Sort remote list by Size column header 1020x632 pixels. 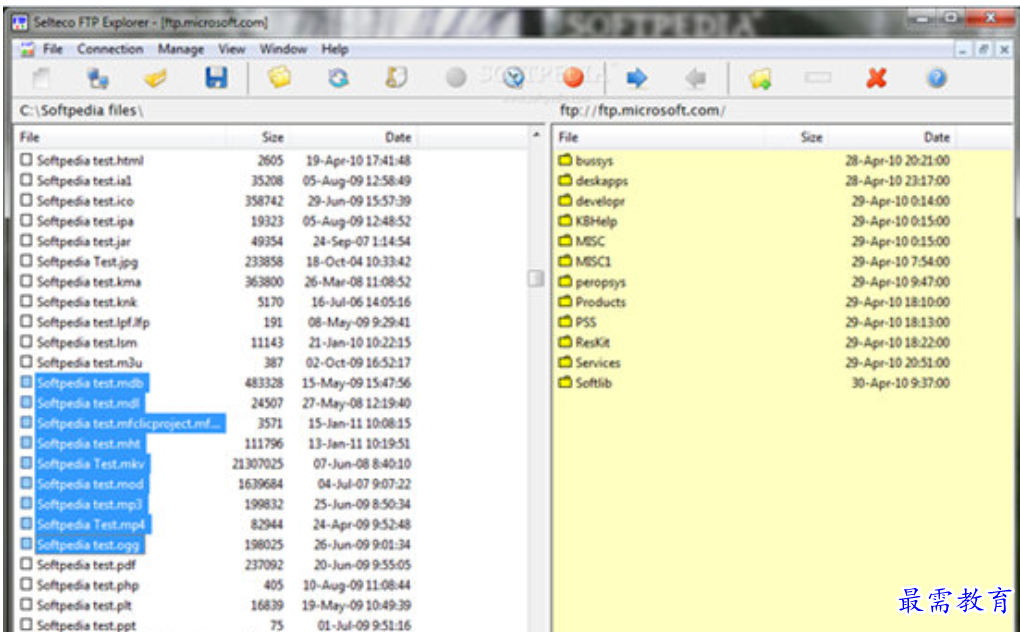tap(796, 137)
